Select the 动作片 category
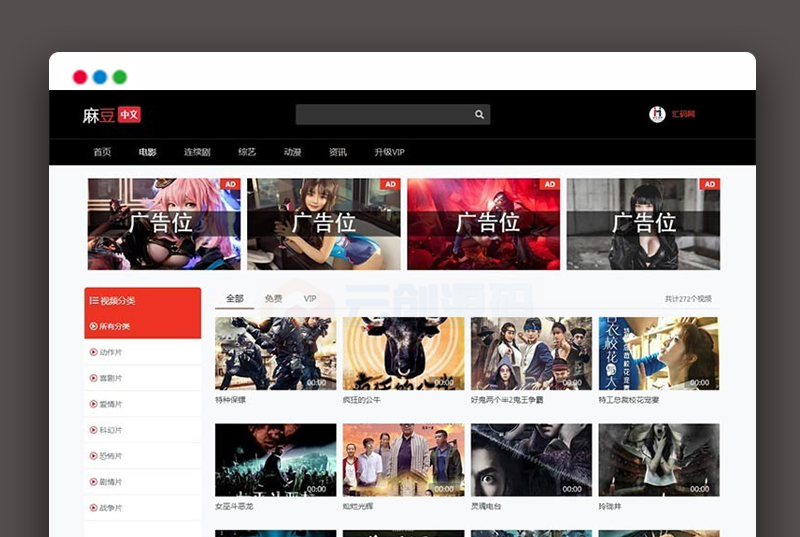Viewport: 800px width, 537px height. (142, 352)
